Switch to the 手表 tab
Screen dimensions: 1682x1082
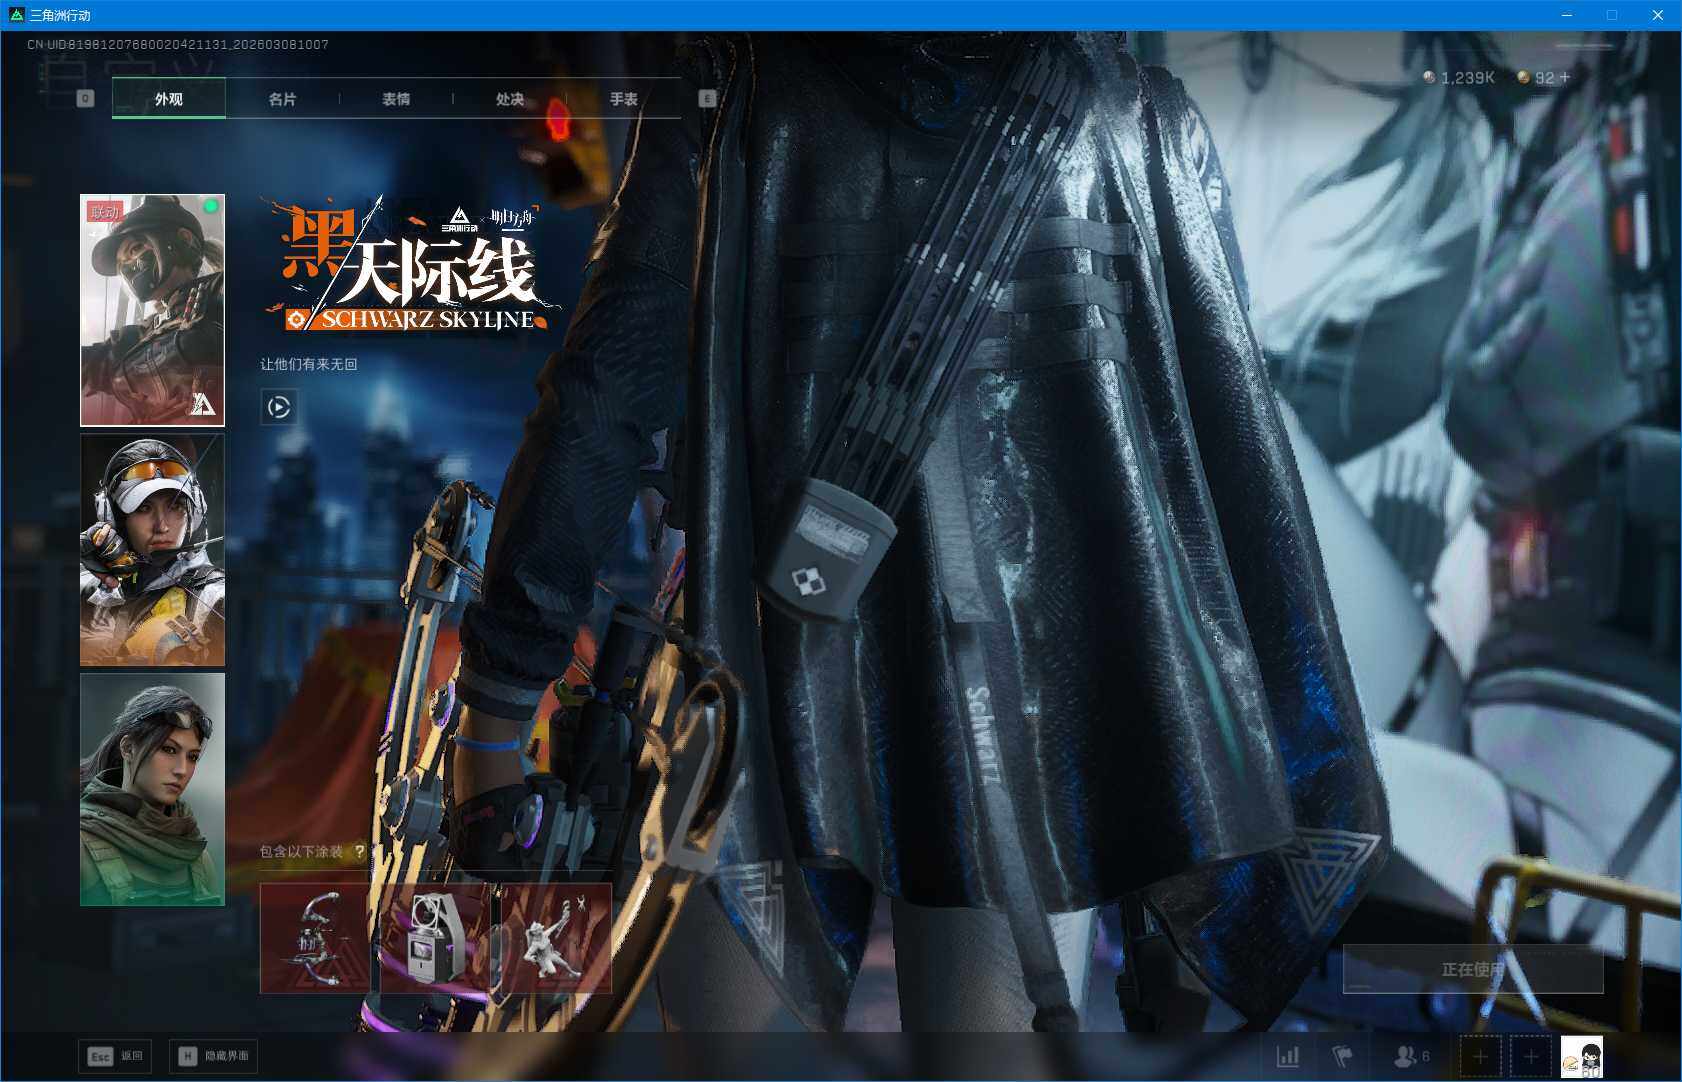pos(625,98)
